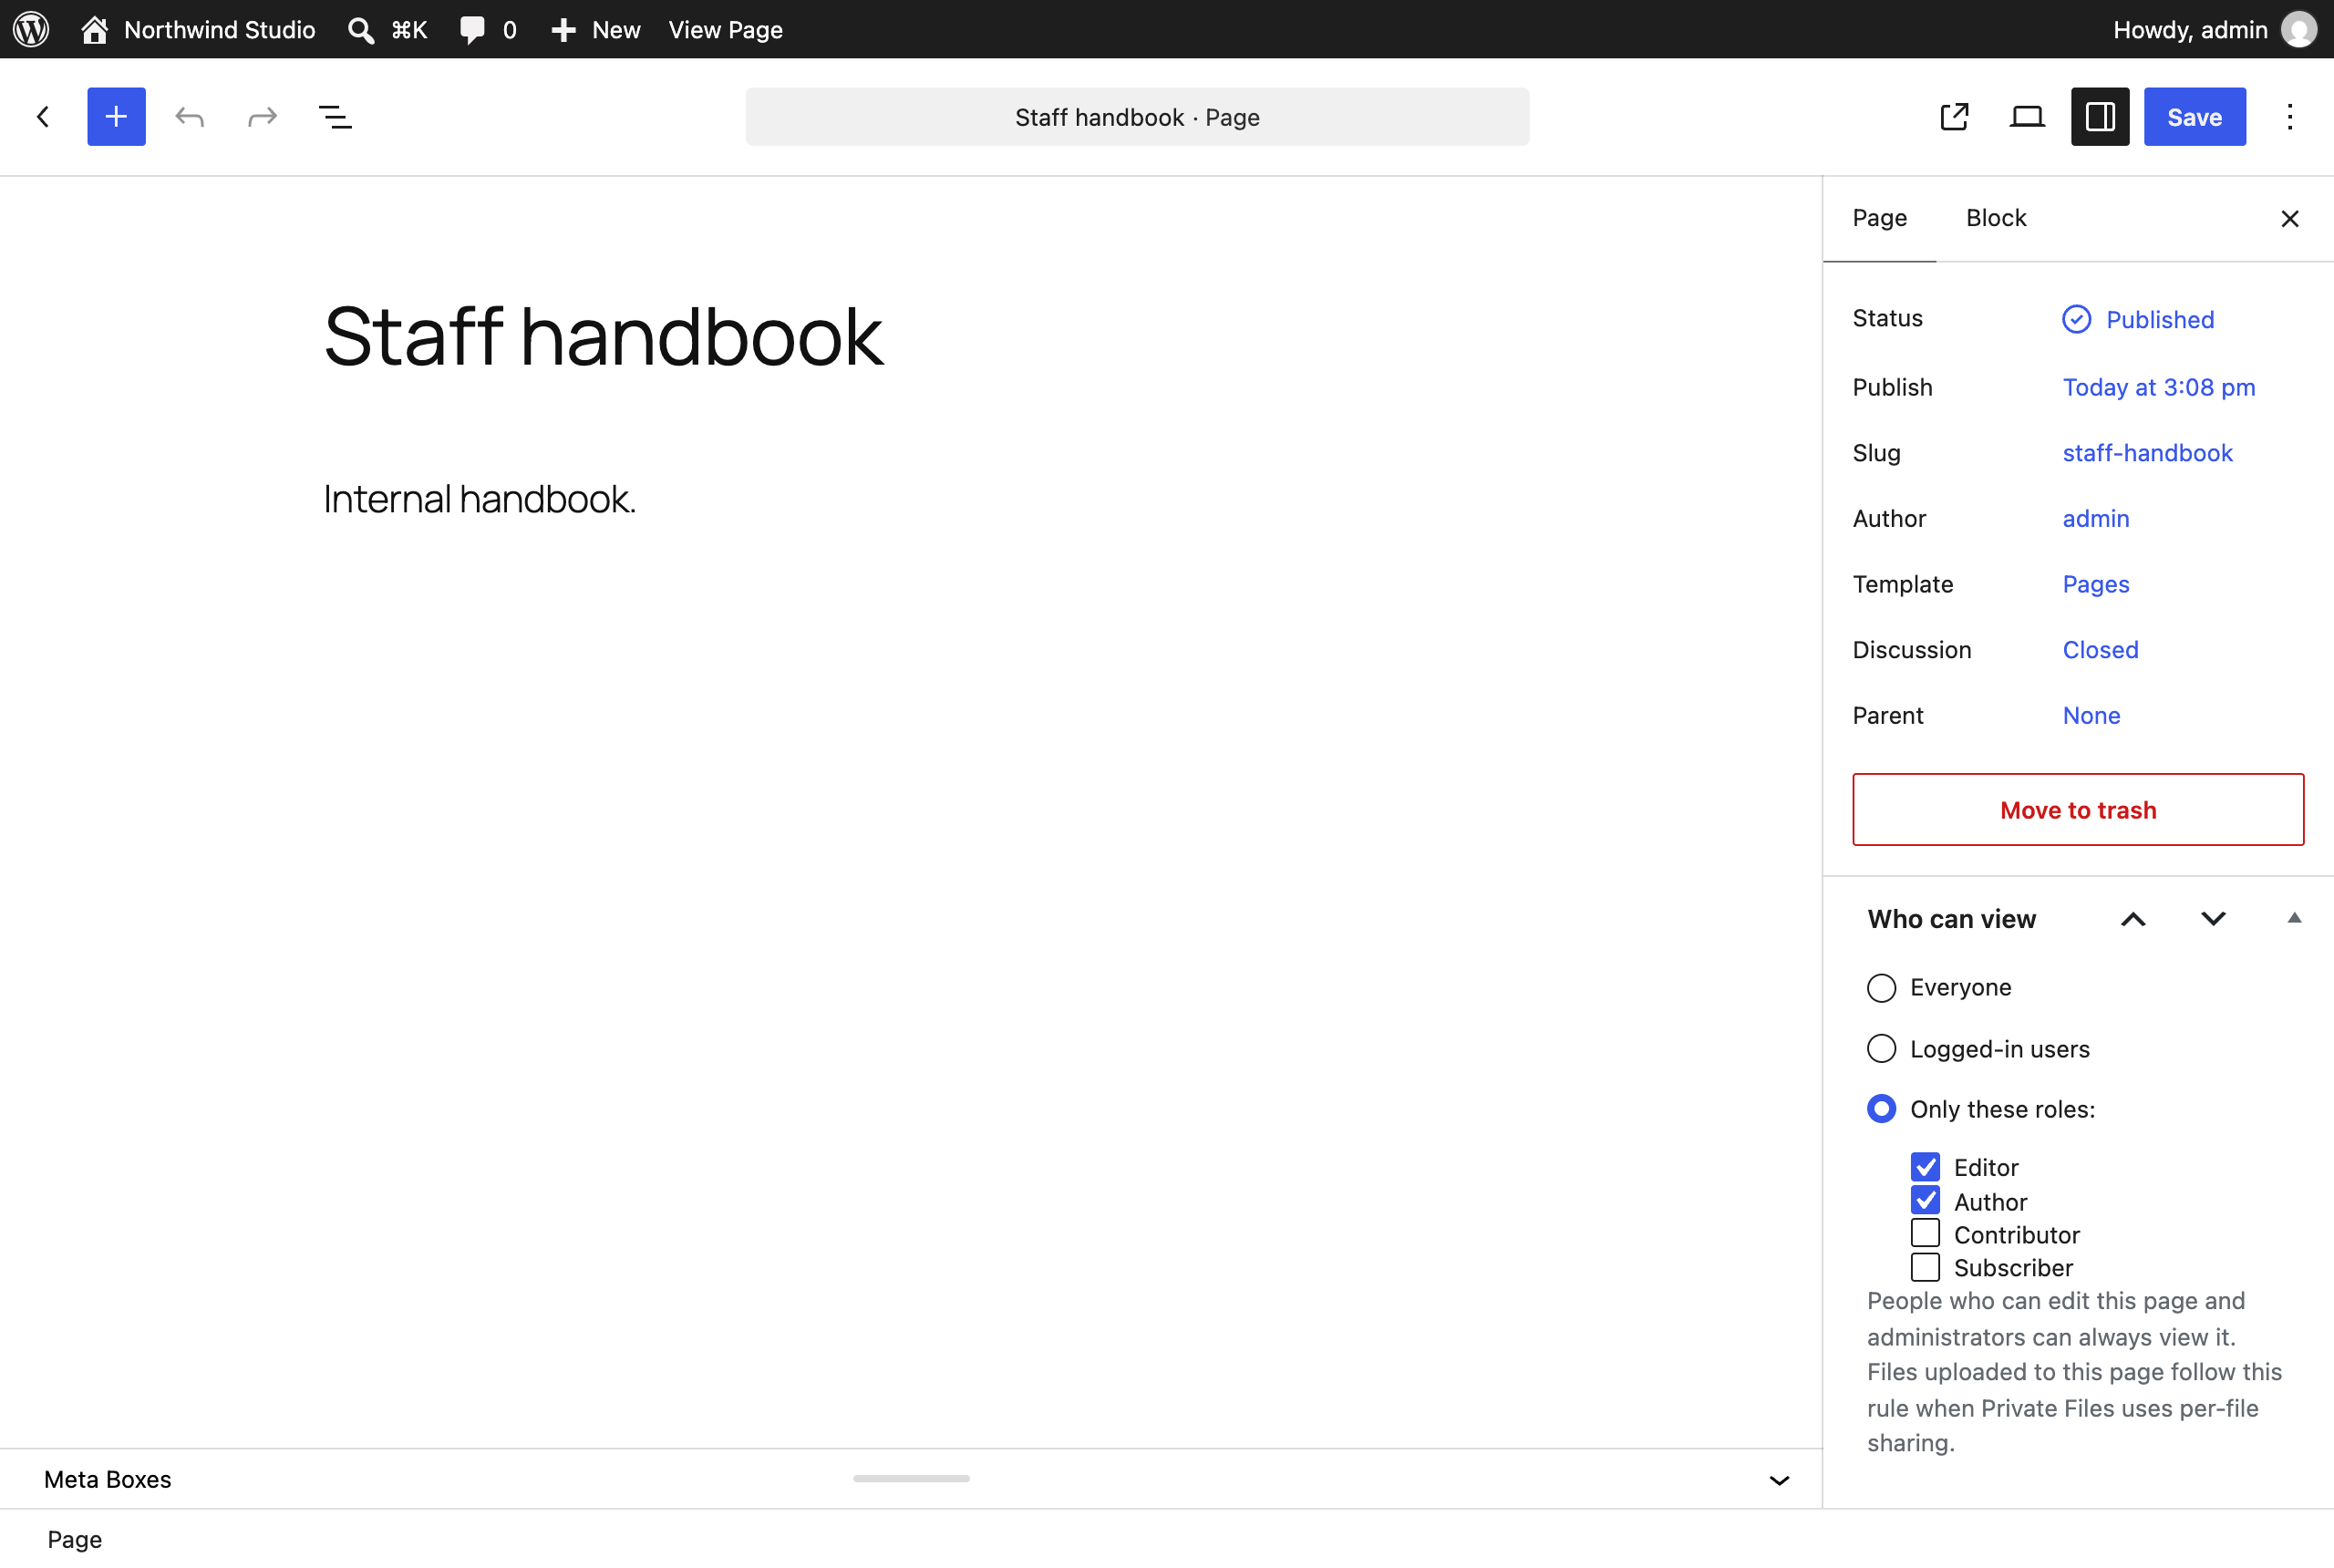Toggle the settings sidebar panel
Screen dimensions: 2334x1568
pyautogui.click(x=2100, y=117)
